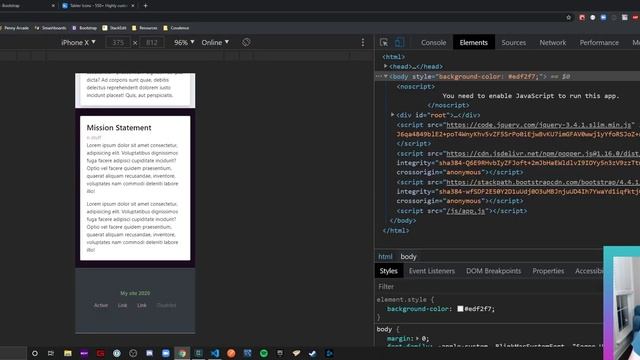Screen dimensions: 640x360
Task: Open the Resources bookmark folder
Action: click(x=144, y=28)
